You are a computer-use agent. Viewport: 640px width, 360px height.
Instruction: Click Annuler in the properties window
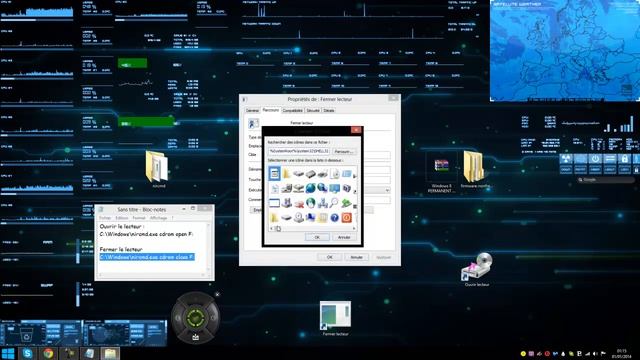pyautogui.click(x=356, y=257)
